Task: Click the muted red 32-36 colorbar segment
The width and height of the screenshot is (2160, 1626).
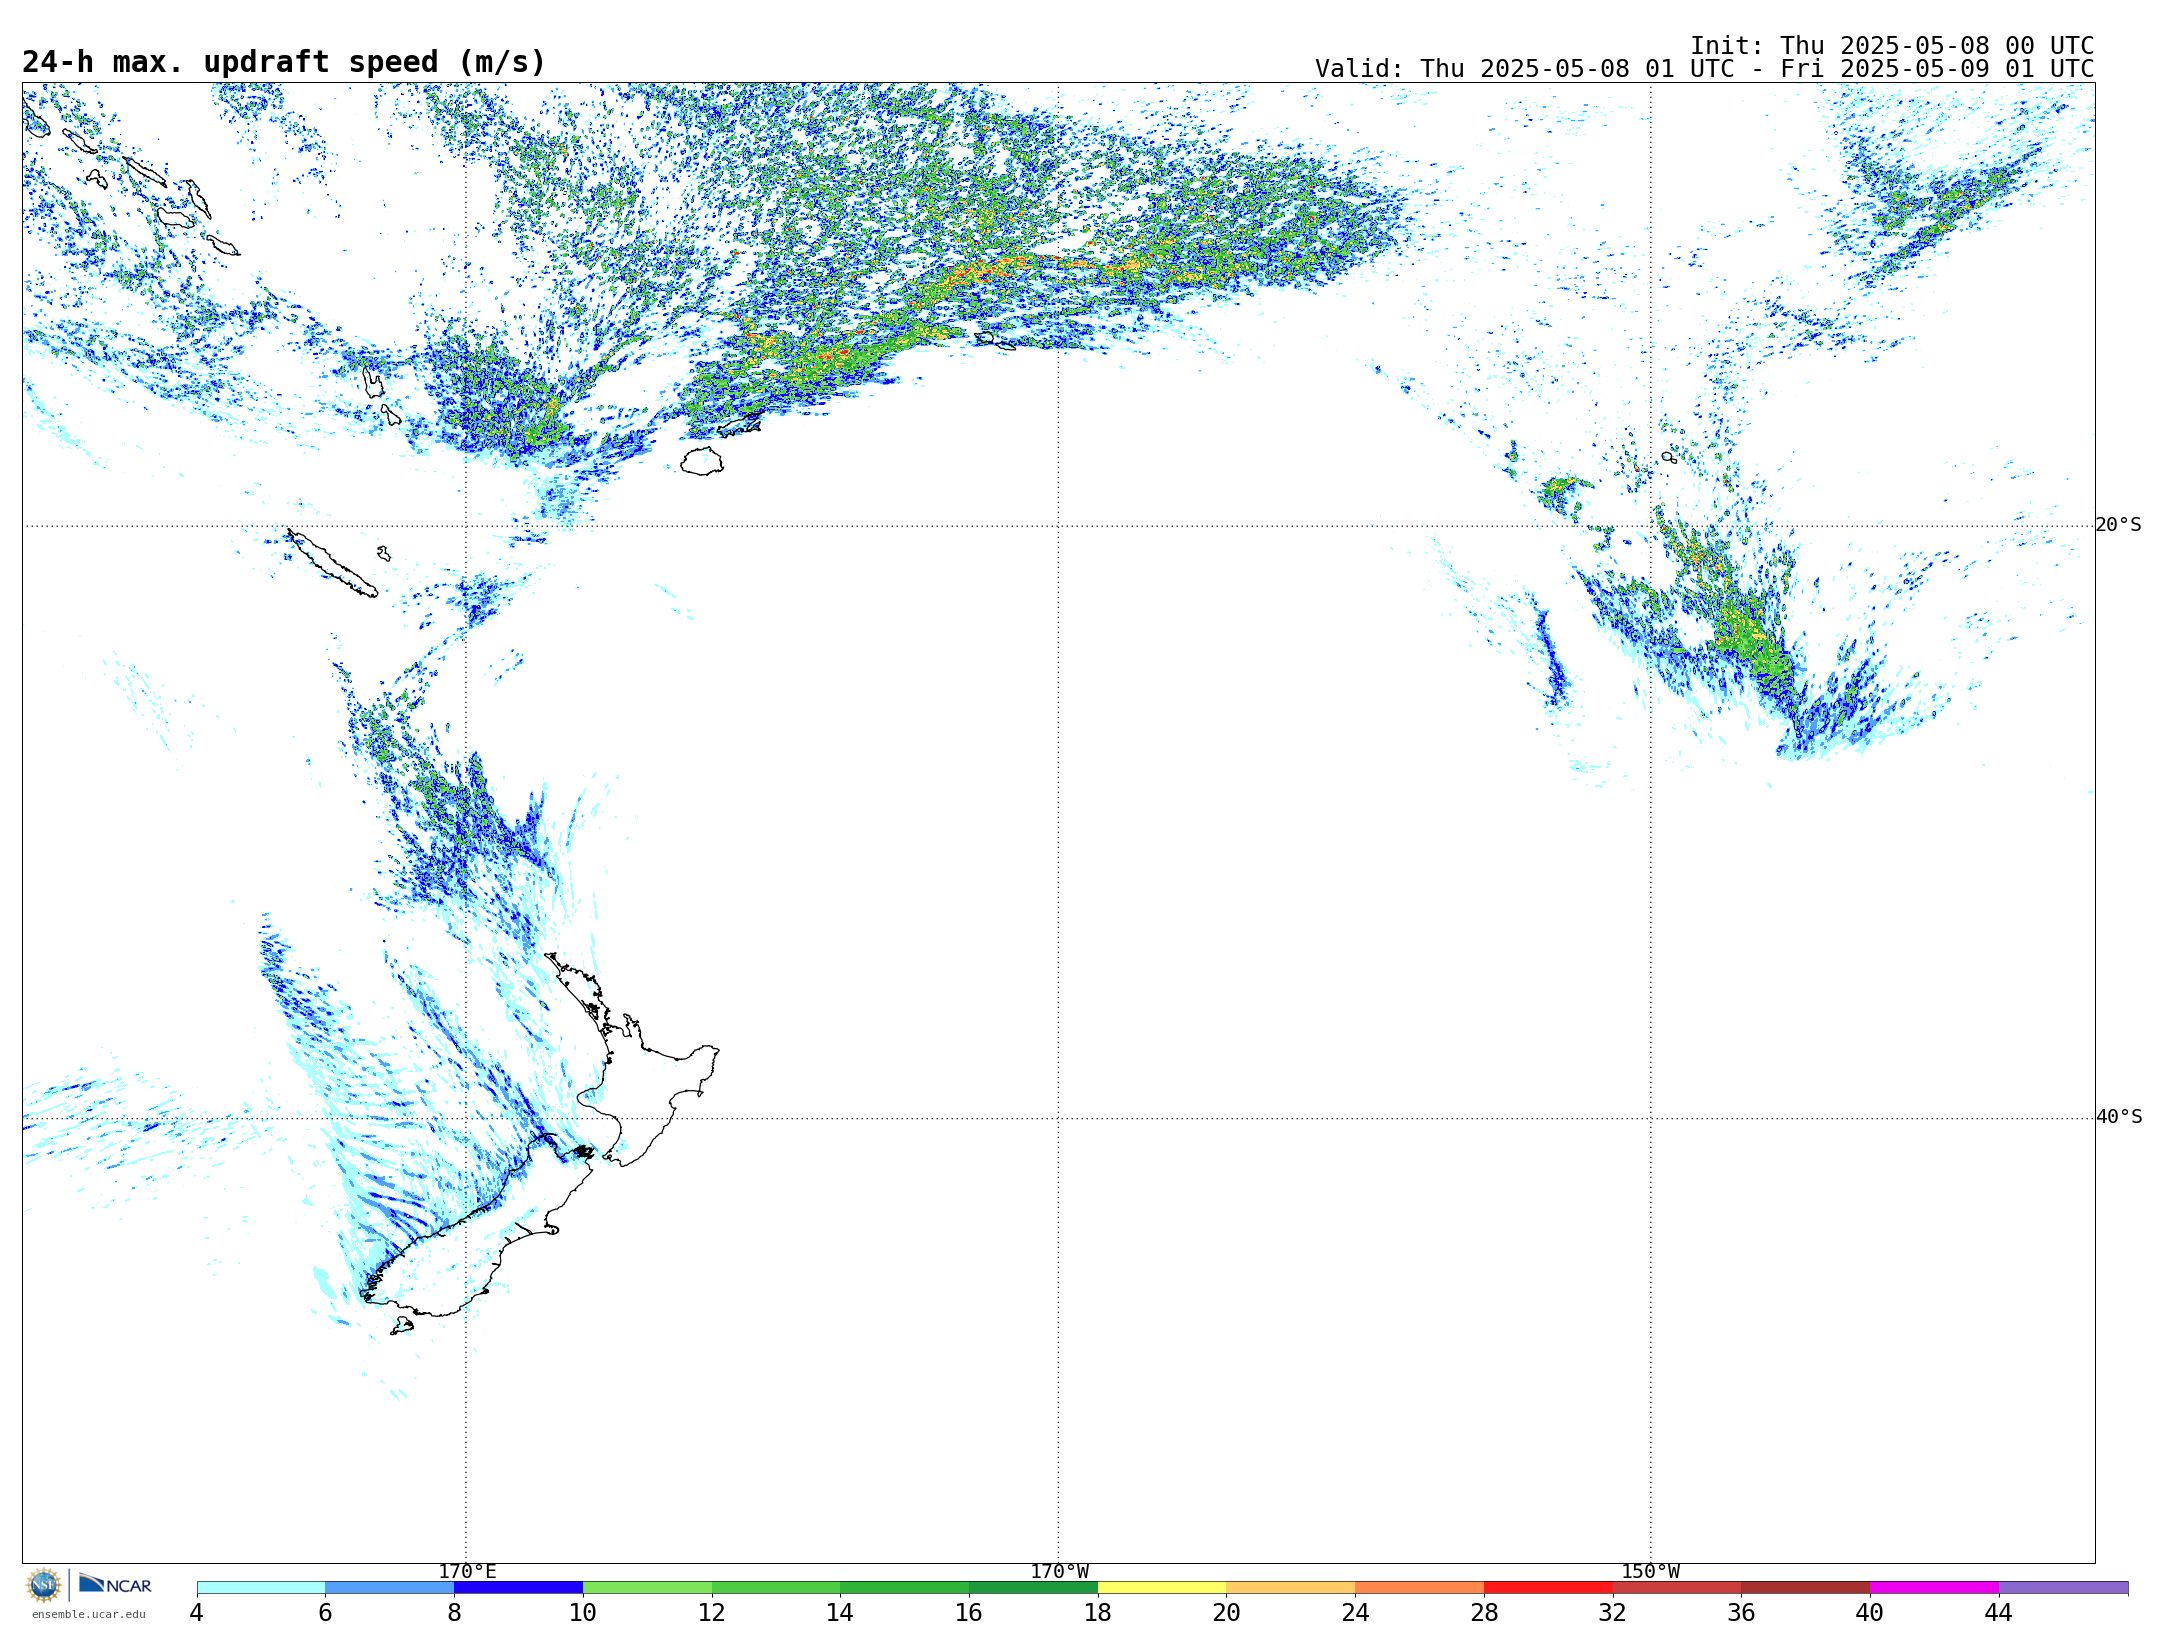Action: 1677,1588
